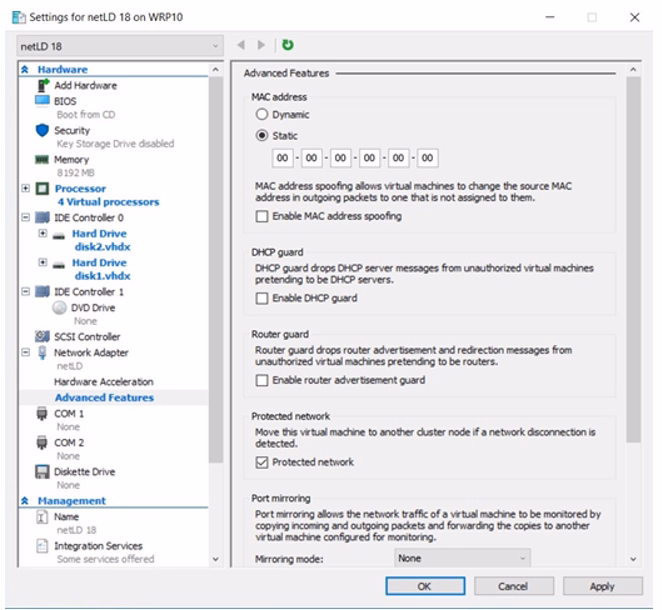Enable DHCP guard checkbox

(262, 298)
